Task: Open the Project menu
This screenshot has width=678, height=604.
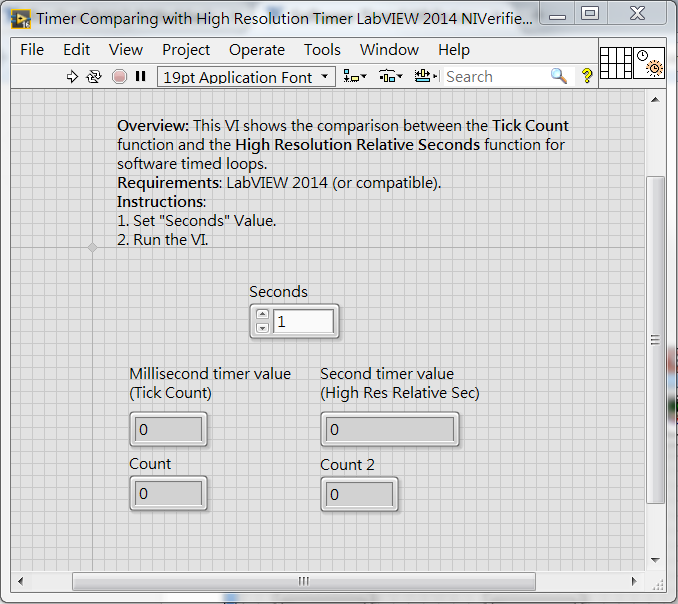Action: [186, 50]
